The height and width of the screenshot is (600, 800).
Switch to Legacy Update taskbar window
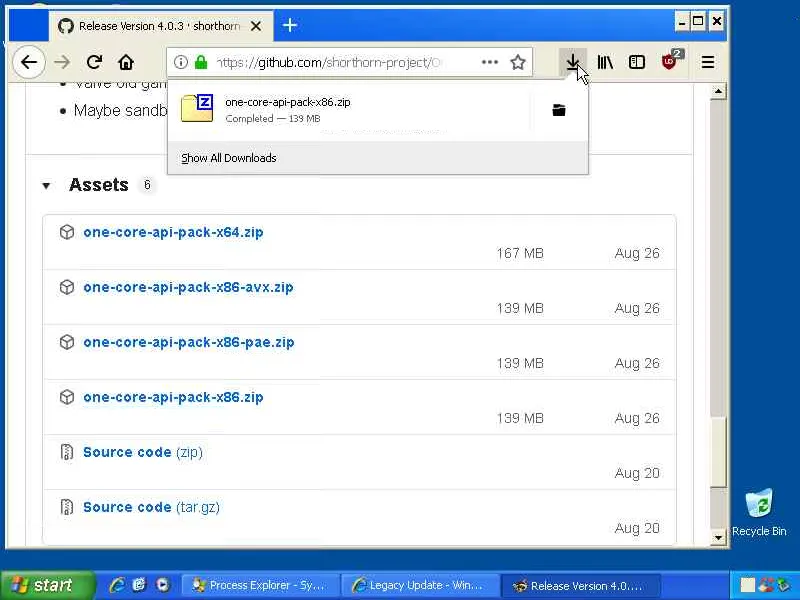[419, 585]
